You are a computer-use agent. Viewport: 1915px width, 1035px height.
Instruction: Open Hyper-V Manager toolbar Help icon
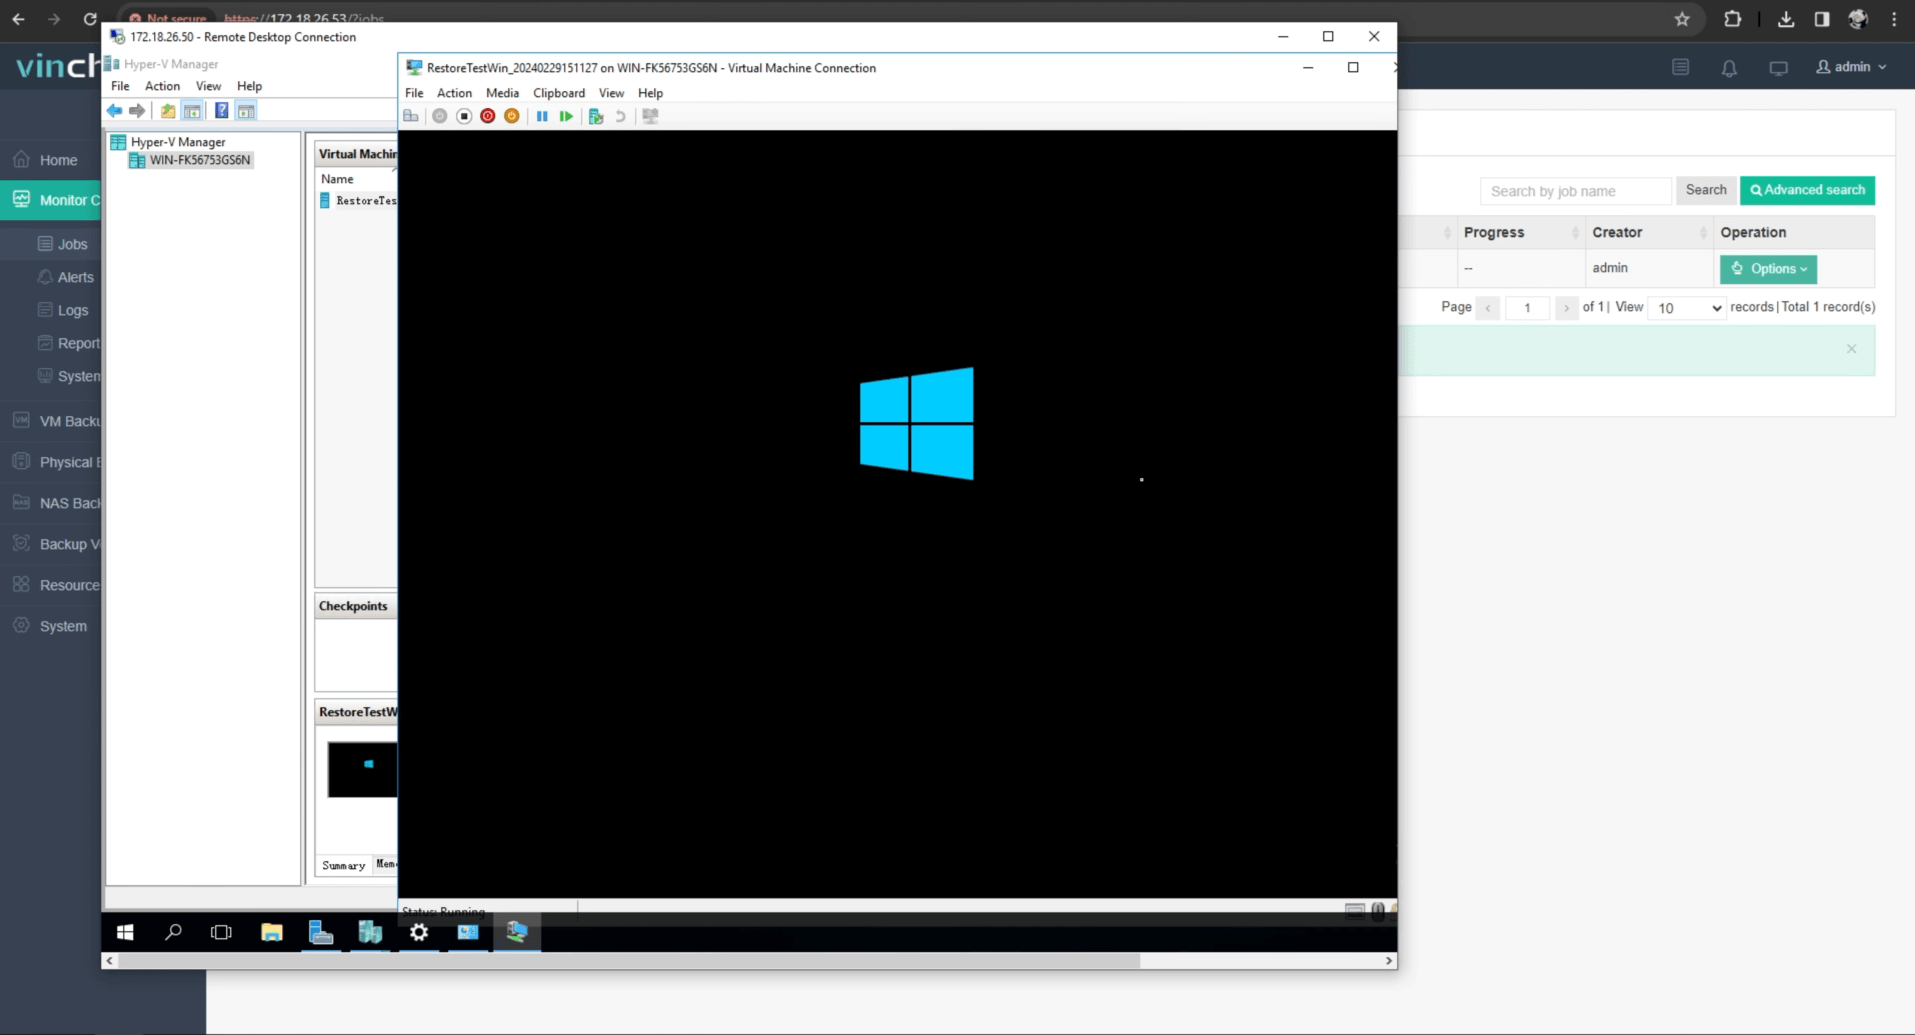point(222,111)
